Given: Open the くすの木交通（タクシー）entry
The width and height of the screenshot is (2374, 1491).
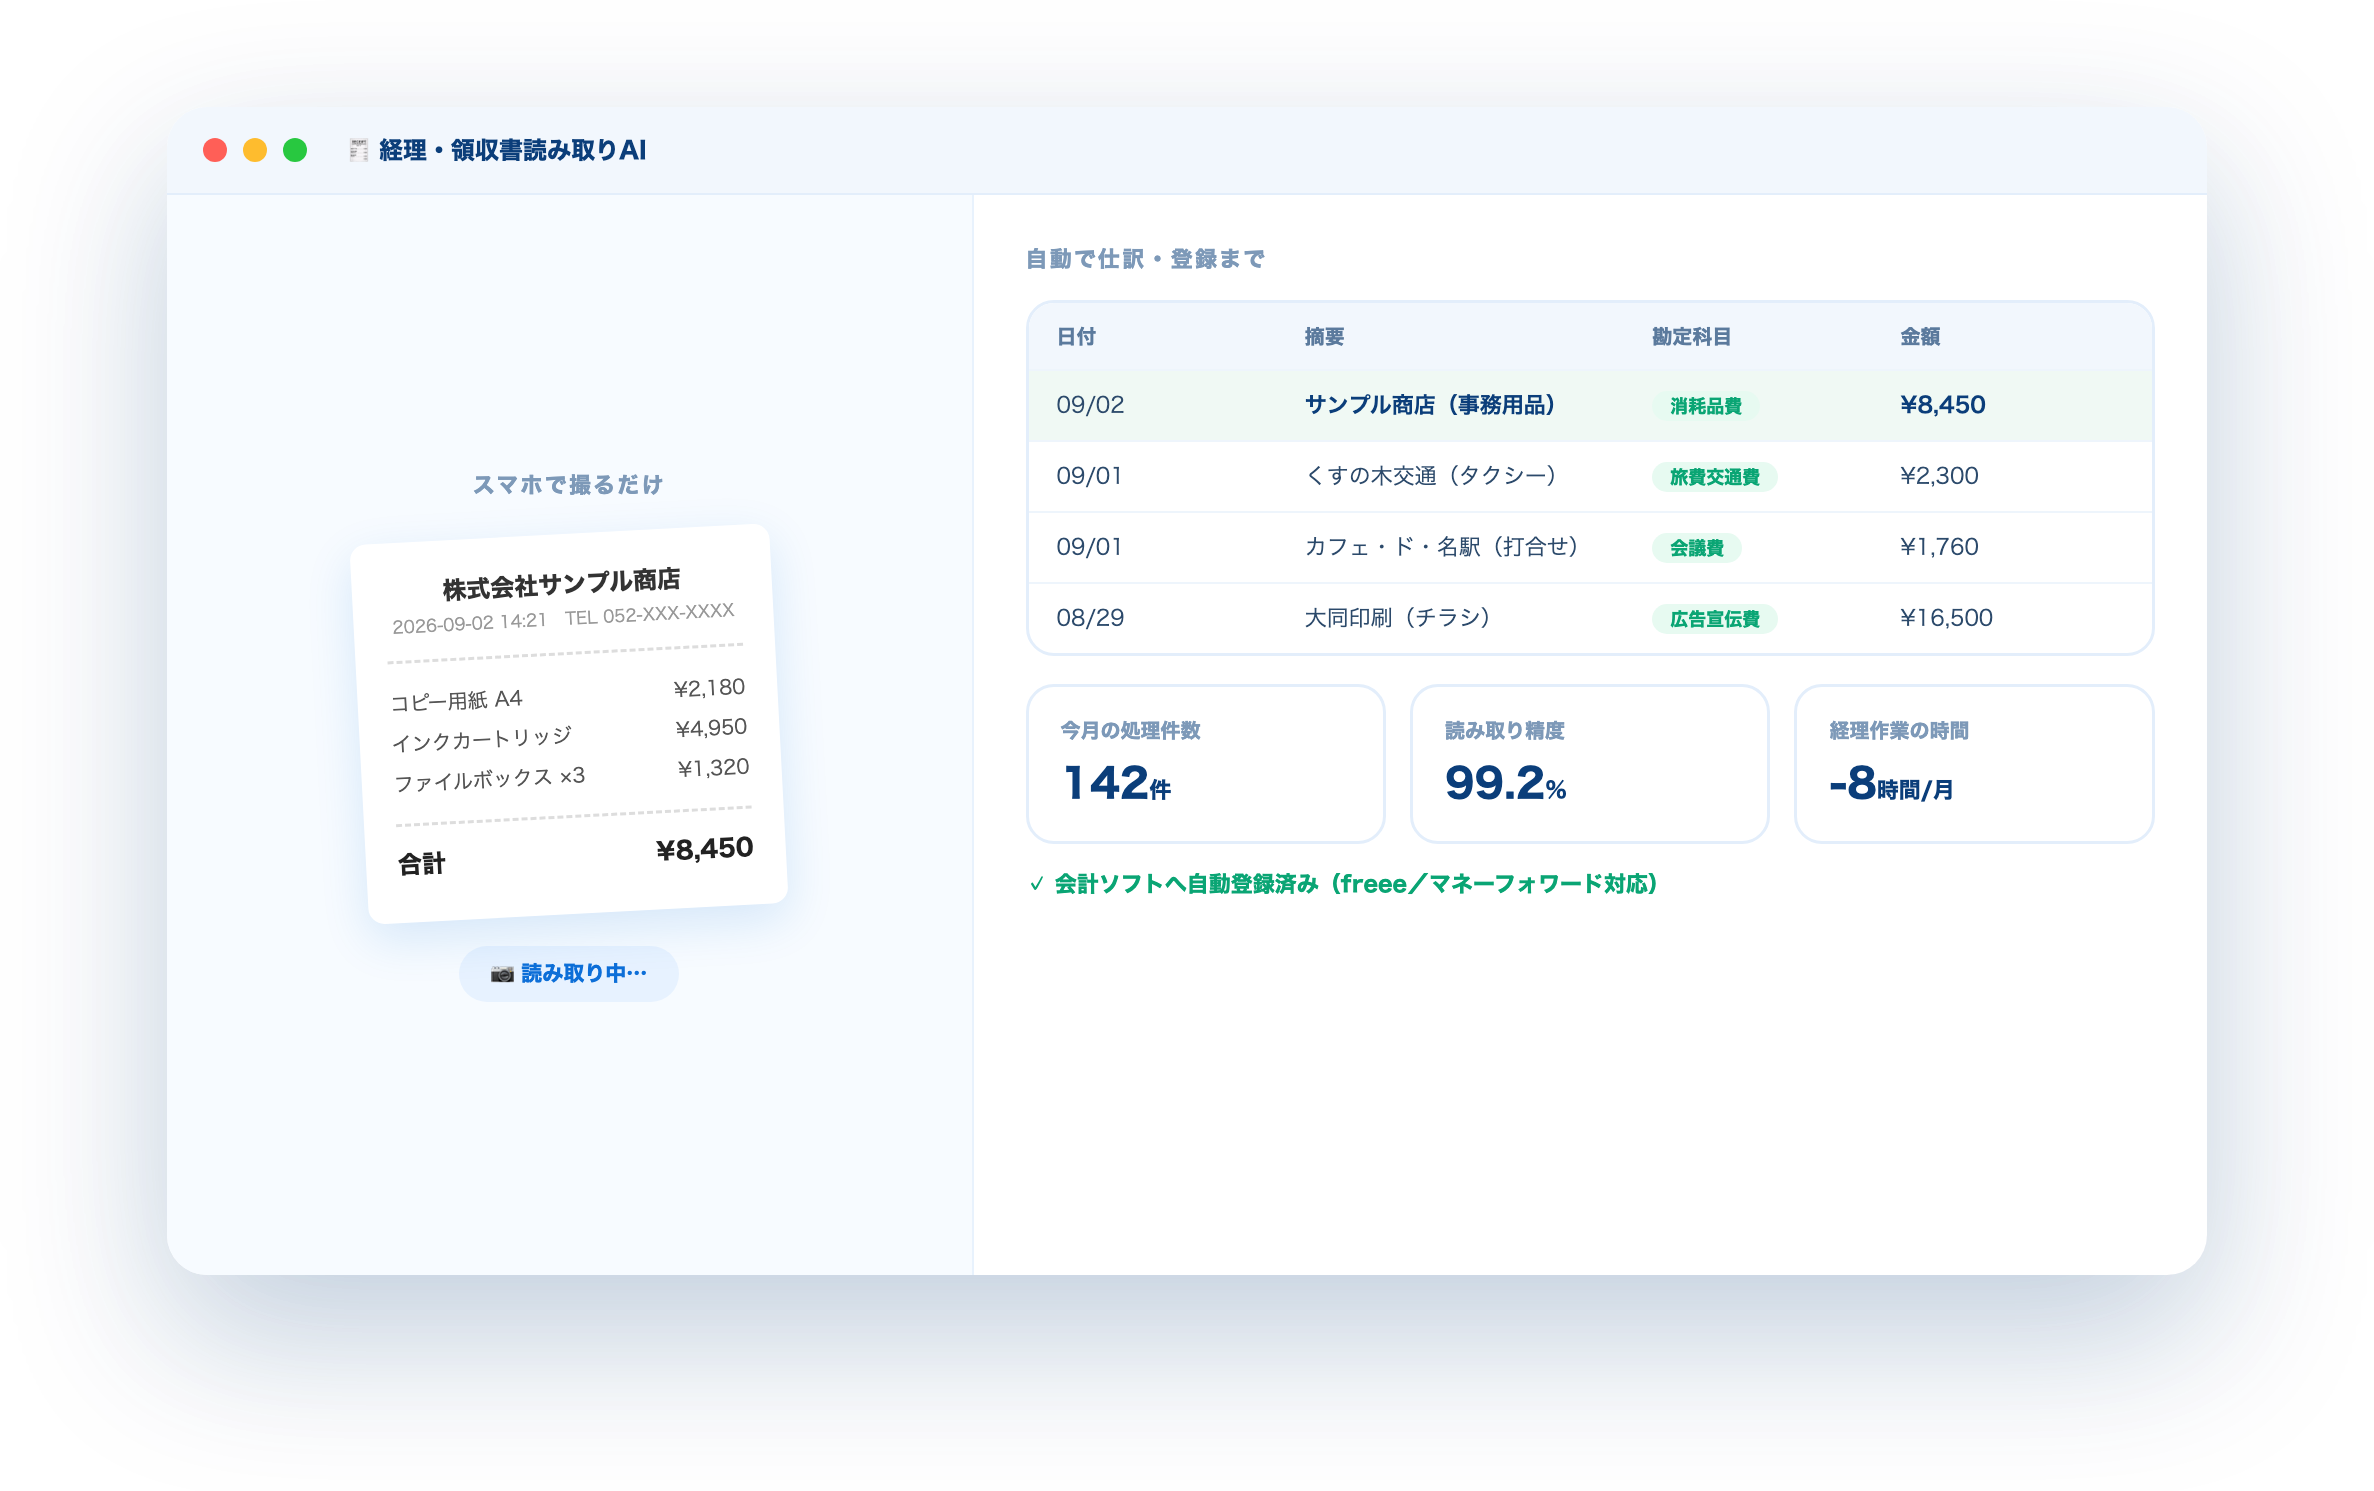Looking at the screenshot, I should click(x=1590, y=477).
